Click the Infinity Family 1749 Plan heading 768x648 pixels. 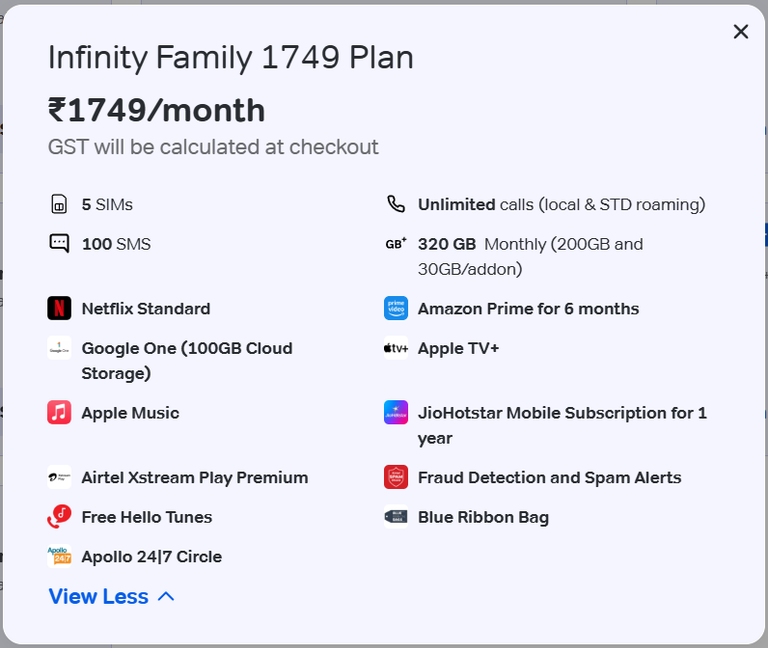point(231,58)
